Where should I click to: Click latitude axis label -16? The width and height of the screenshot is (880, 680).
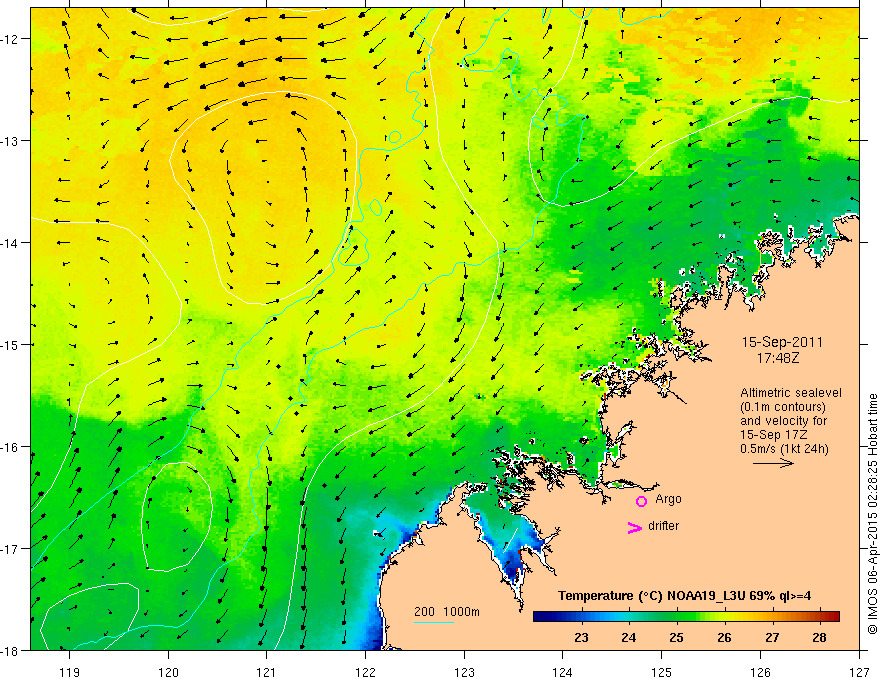coord(11,447)
